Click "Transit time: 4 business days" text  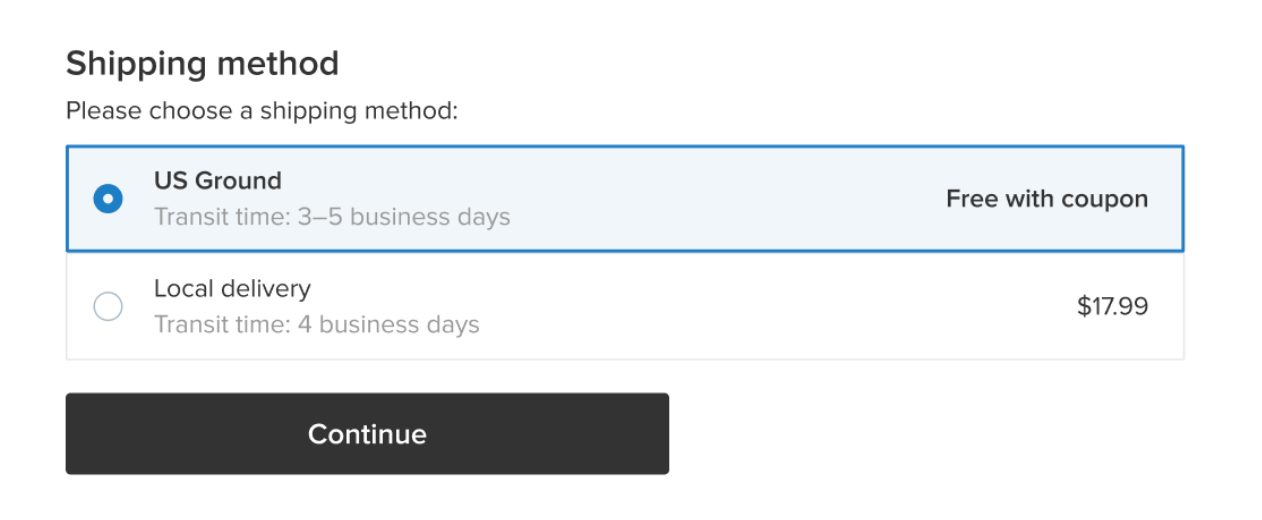(x=316, y=325)
